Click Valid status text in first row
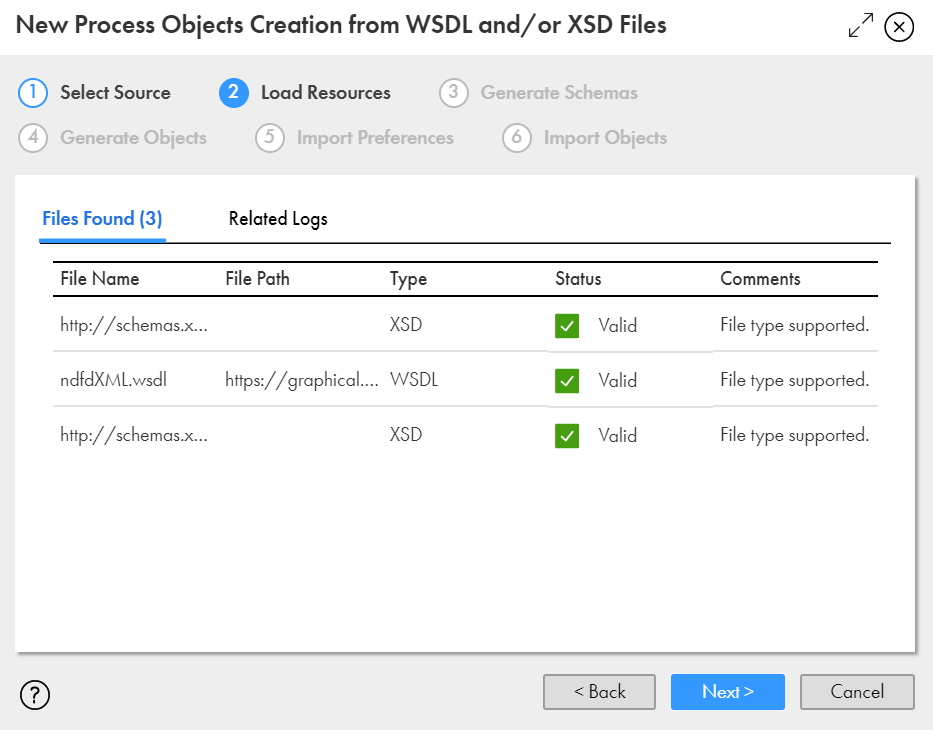This screenshot has width=933, height=730. [618, 325]
